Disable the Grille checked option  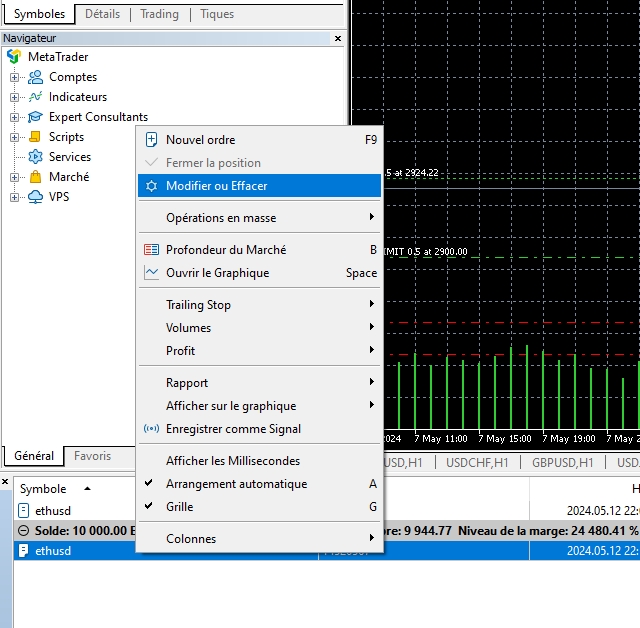179,507
